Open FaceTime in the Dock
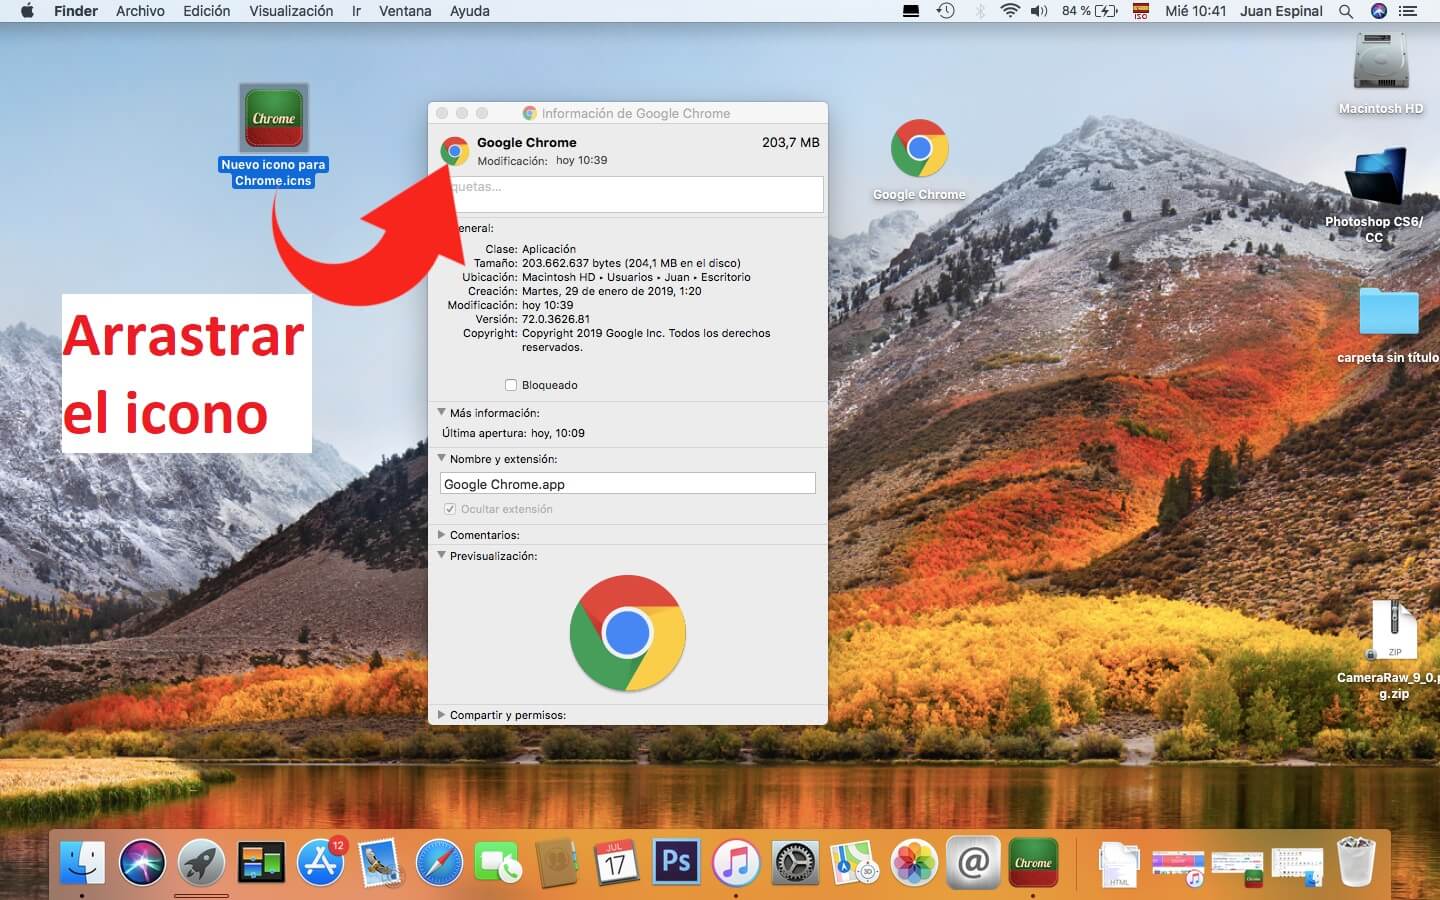1440x900 pixels. [498, 862]
